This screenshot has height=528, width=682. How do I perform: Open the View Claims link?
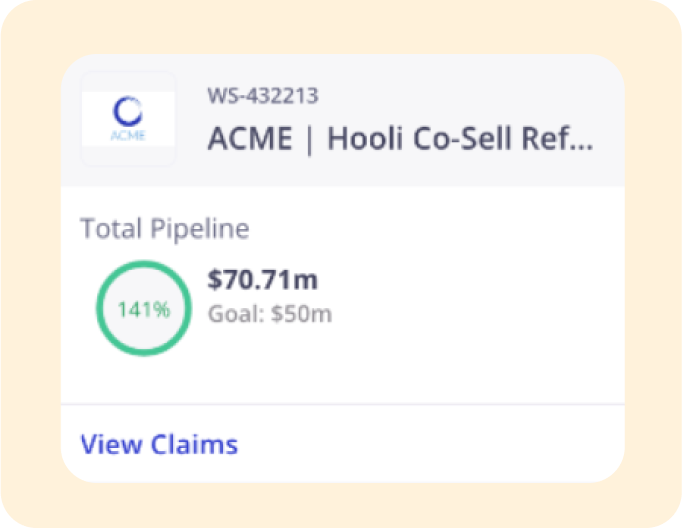coord(159,444)
